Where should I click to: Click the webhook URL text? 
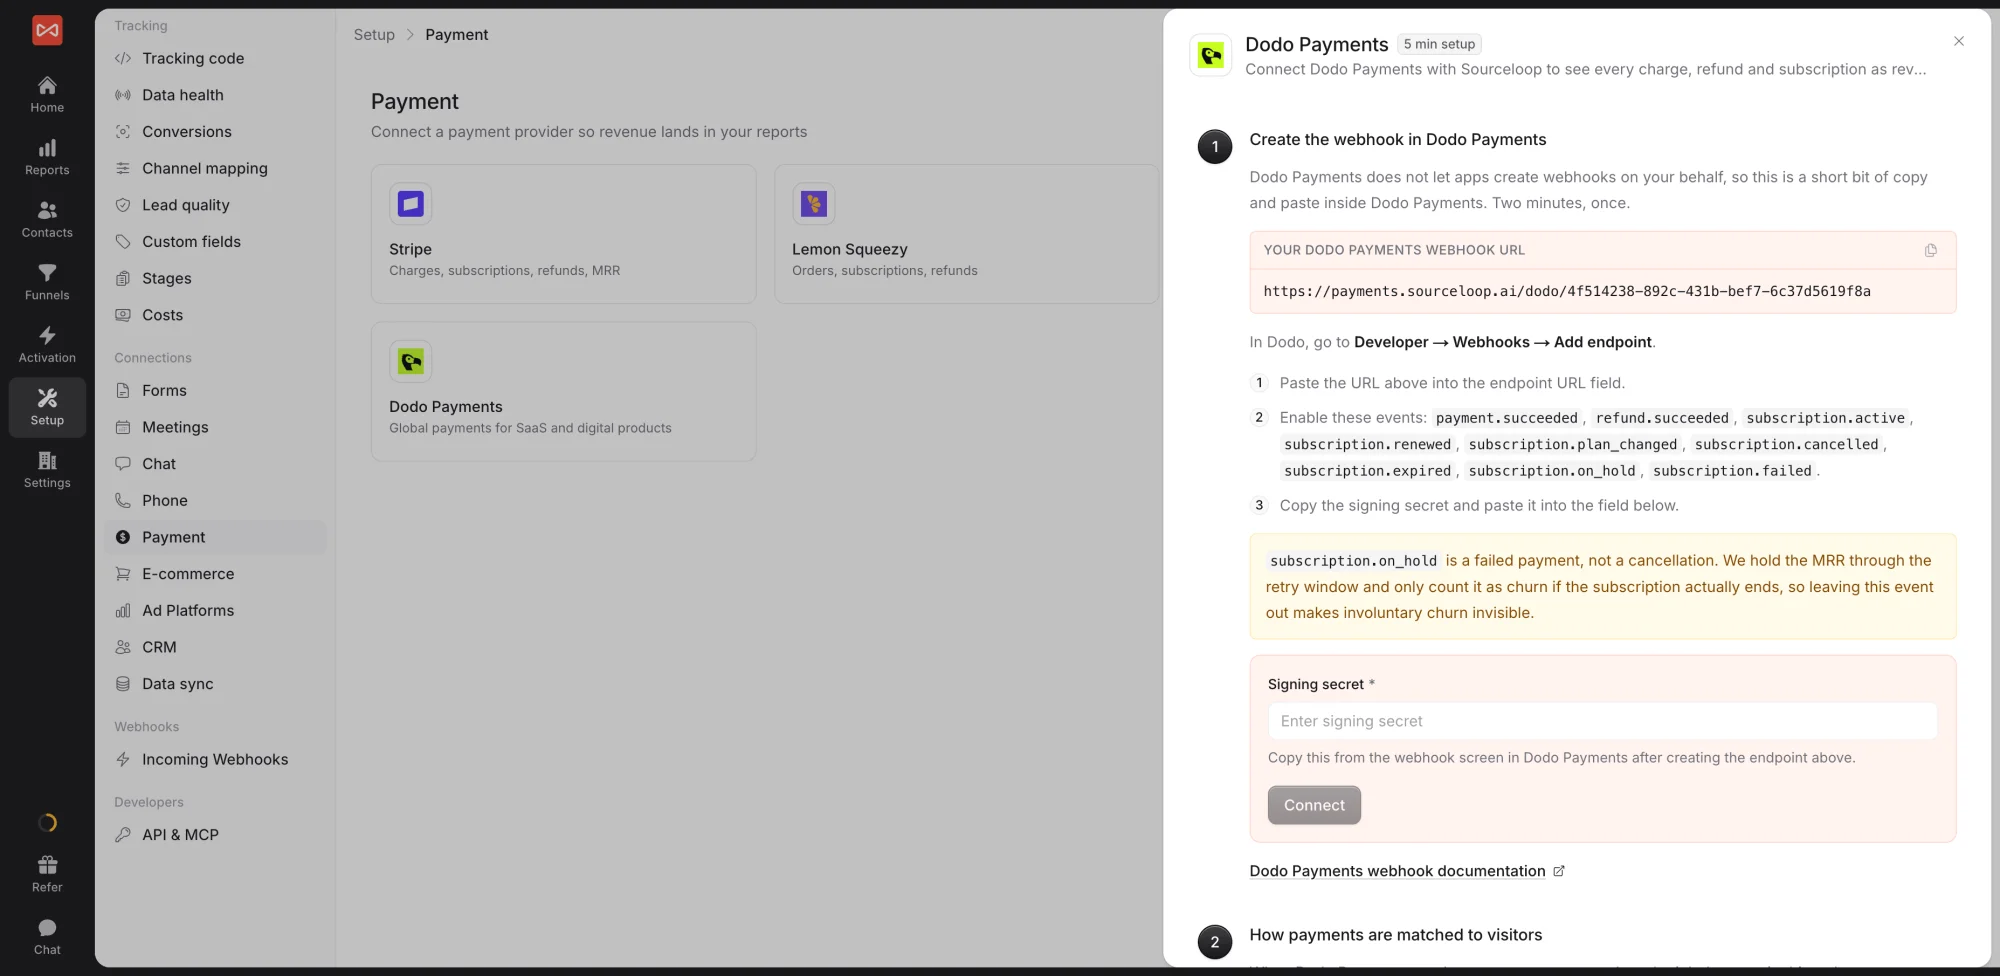[x=1566, y=291]
